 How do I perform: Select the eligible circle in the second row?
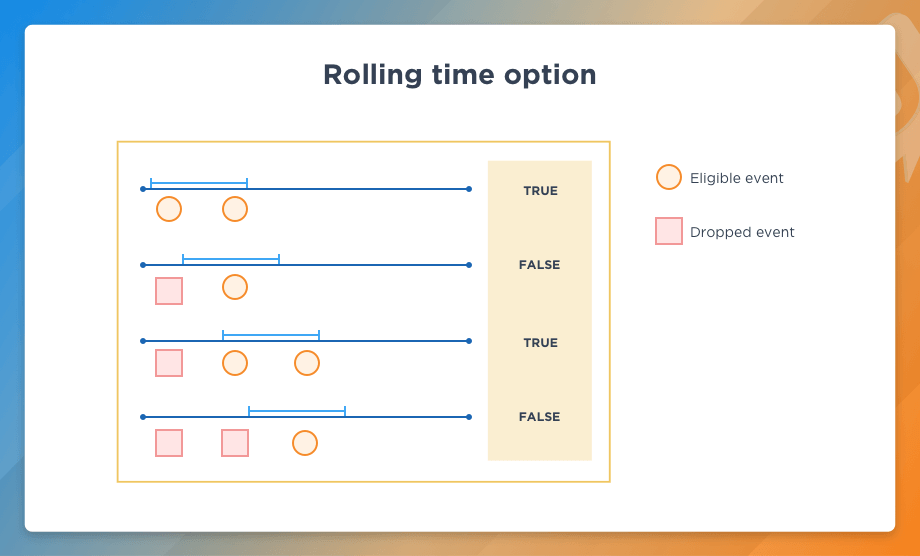(235, 287)
